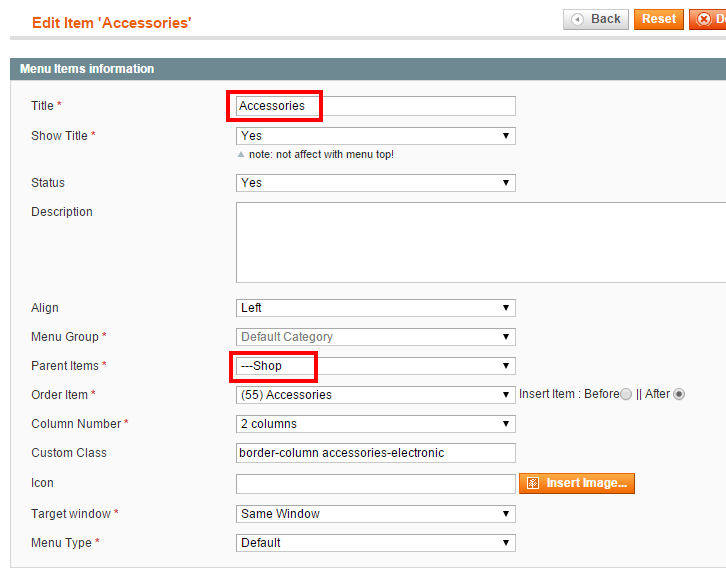Open the Show Title dropdown
726x579 pixels.
[x=376, y=136]
